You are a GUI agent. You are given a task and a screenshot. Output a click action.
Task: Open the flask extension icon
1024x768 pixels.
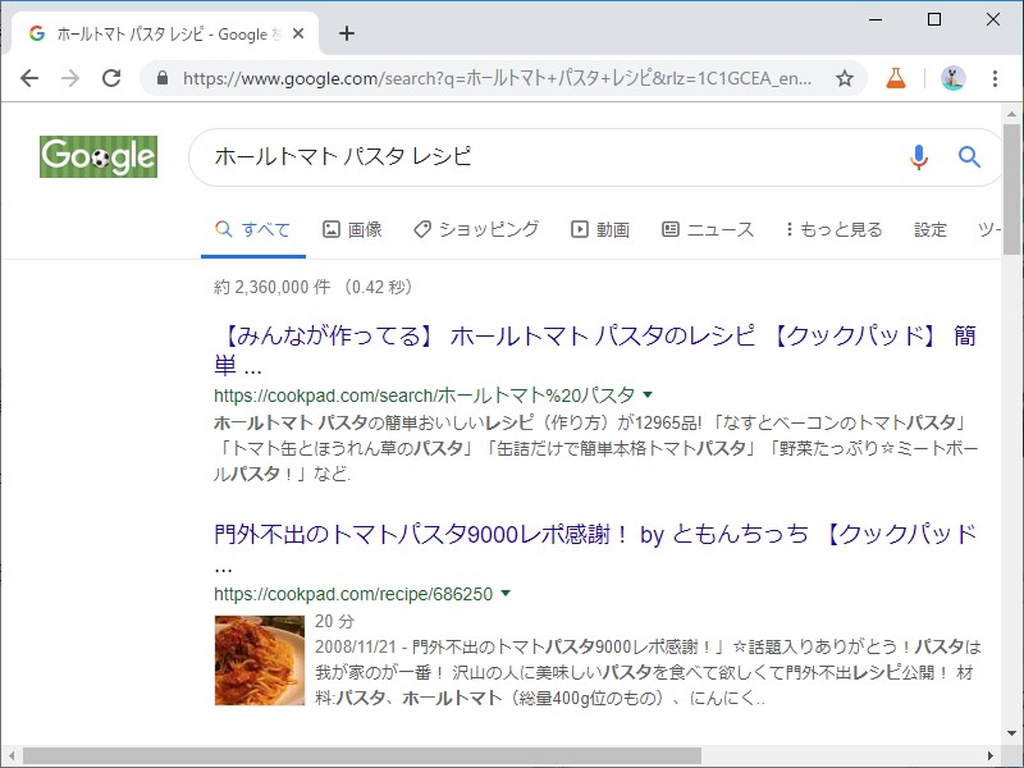pyautogui.click(x=896, y=78)
